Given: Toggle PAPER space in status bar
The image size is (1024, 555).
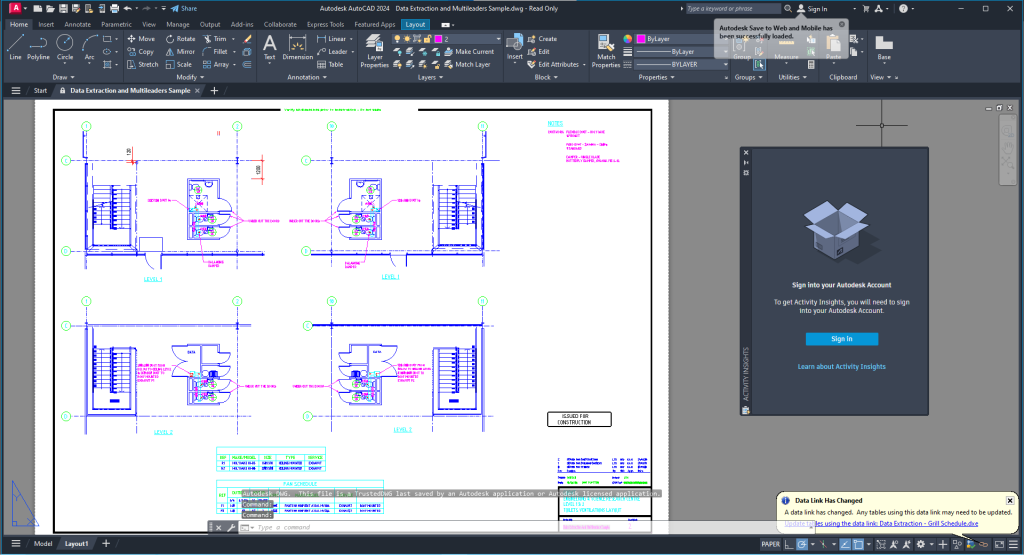Looking at the screenshot, I should click(x=770, y=544).
